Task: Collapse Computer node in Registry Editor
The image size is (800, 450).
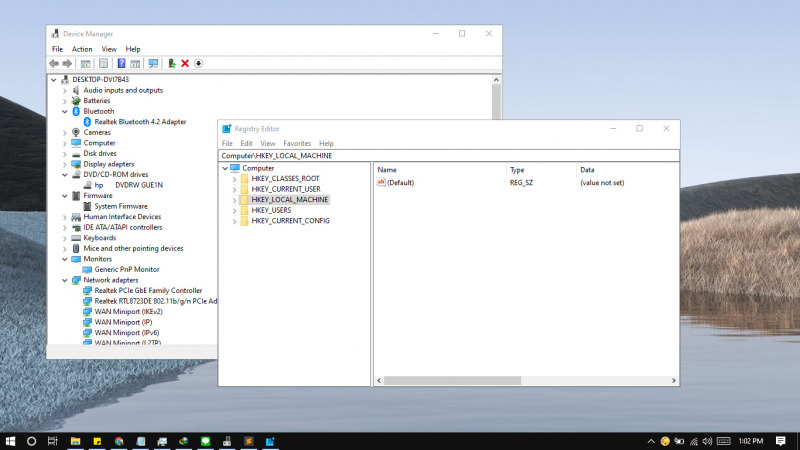Action: [225, 168]
